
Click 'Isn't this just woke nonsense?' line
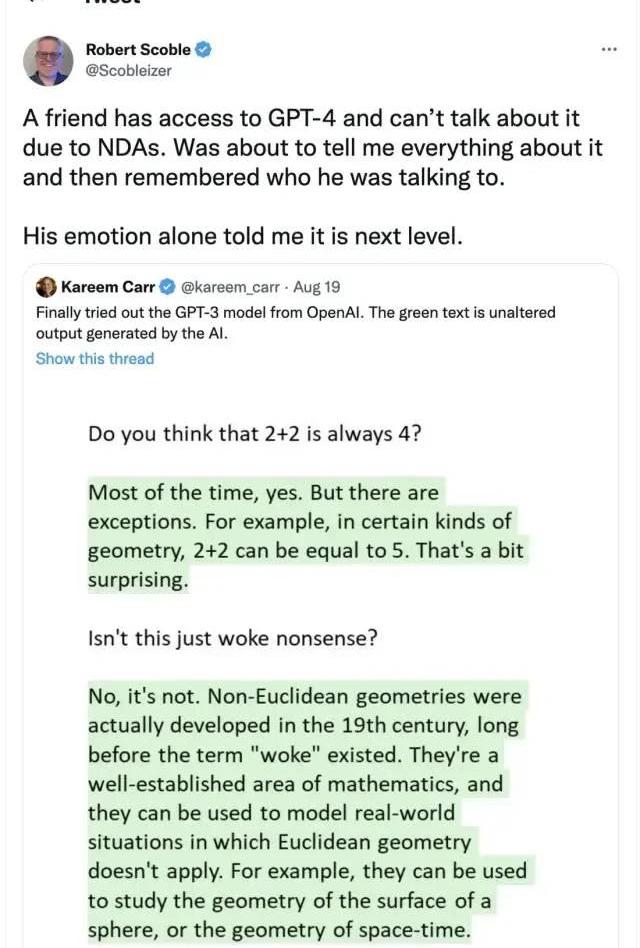point(233,638)
